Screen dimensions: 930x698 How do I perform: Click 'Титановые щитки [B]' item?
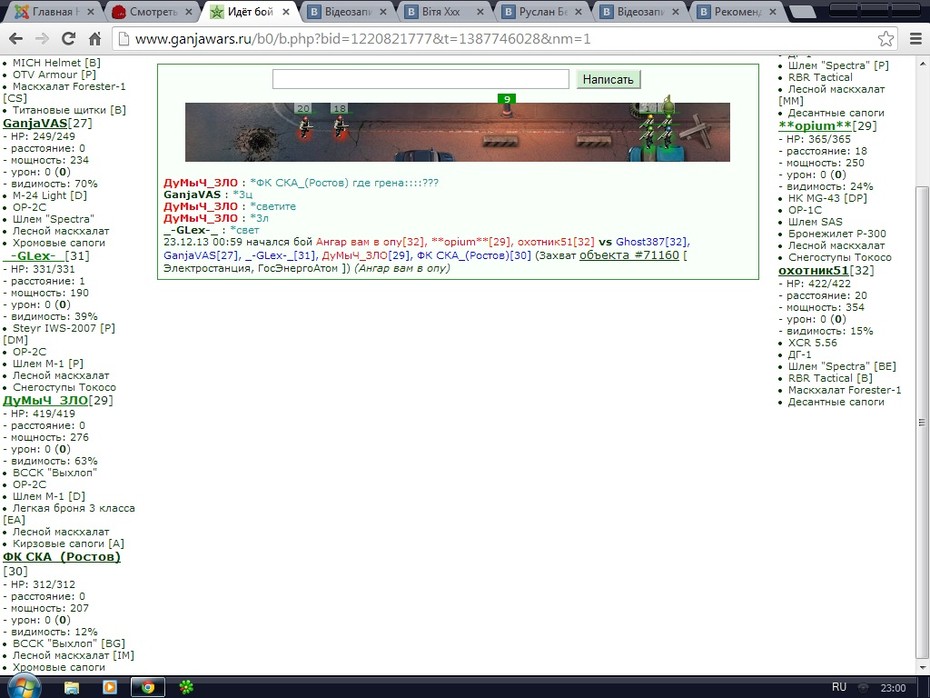click(x=69, y=110)
